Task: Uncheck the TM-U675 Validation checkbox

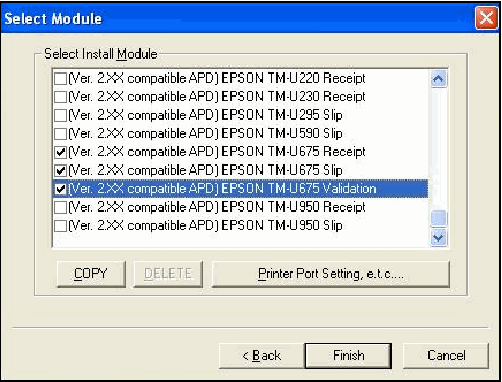Action: (x=60, y=189)
